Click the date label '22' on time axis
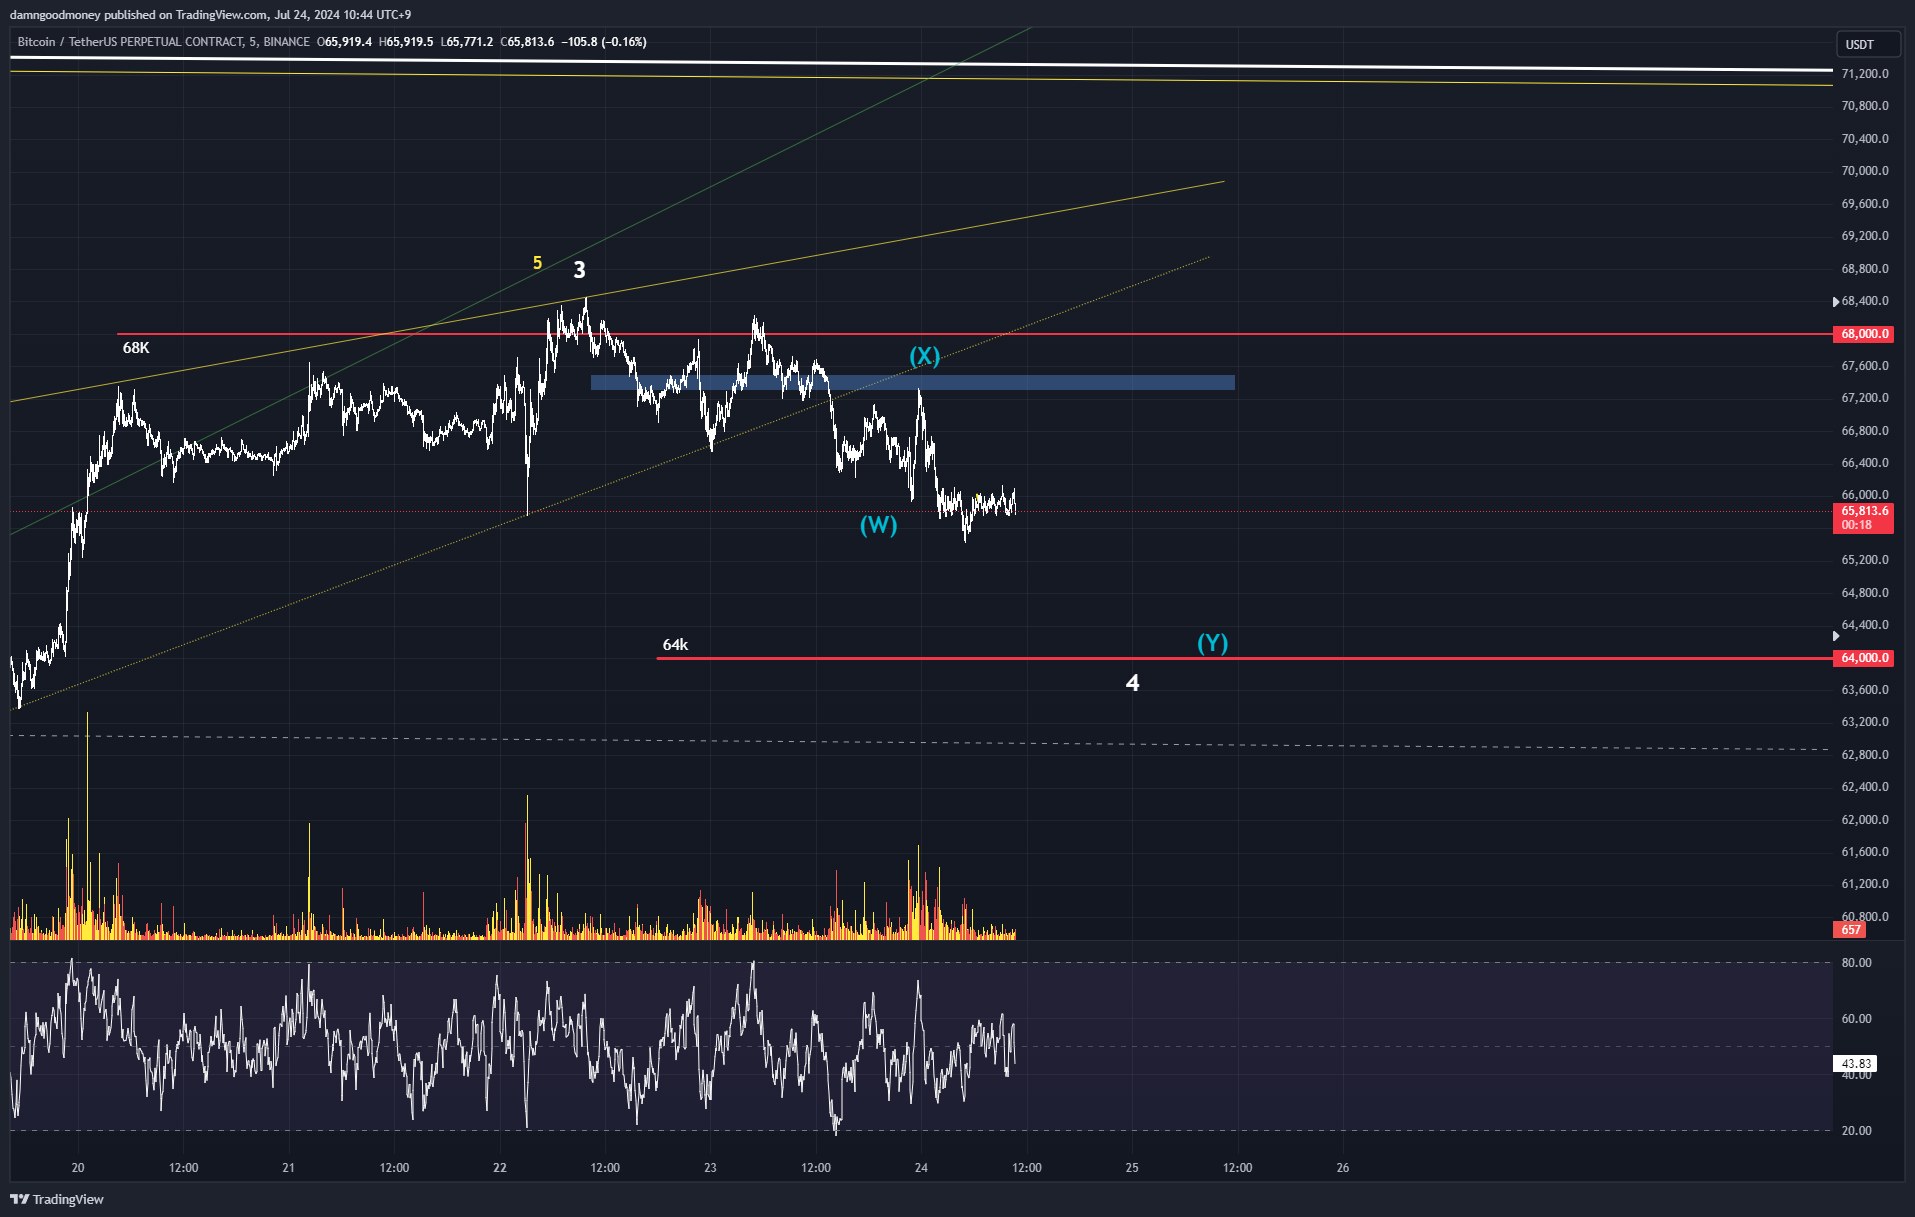This screenshot has height=1217, width=1915. click(x=500, y=1168)
